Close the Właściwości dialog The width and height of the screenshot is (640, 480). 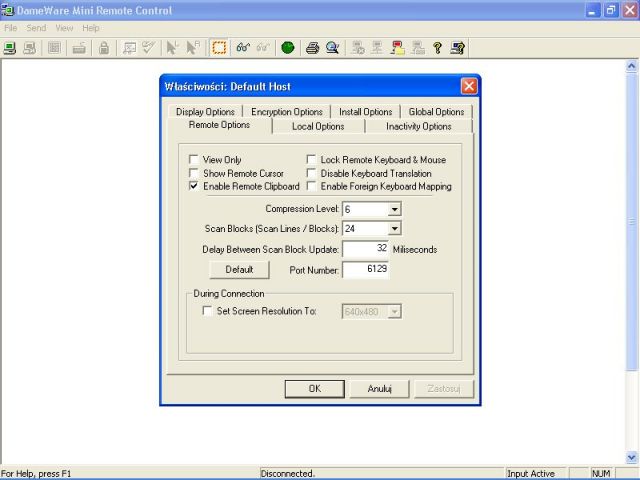pyautogui.click(x=469, y=86)
